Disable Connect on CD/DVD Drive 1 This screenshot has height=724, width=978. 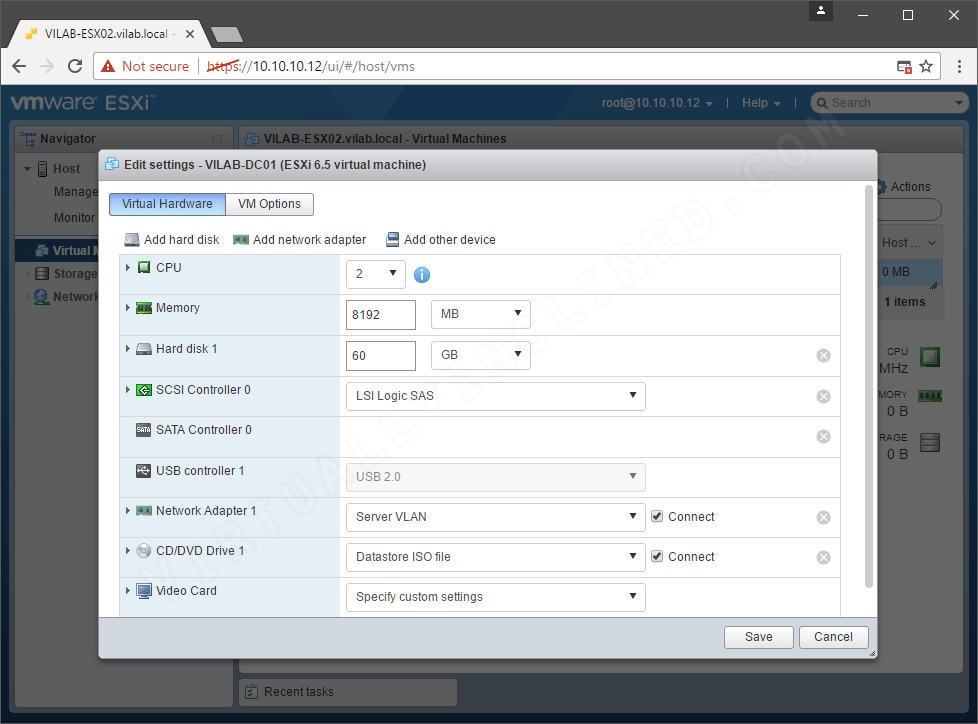[657, 556]
